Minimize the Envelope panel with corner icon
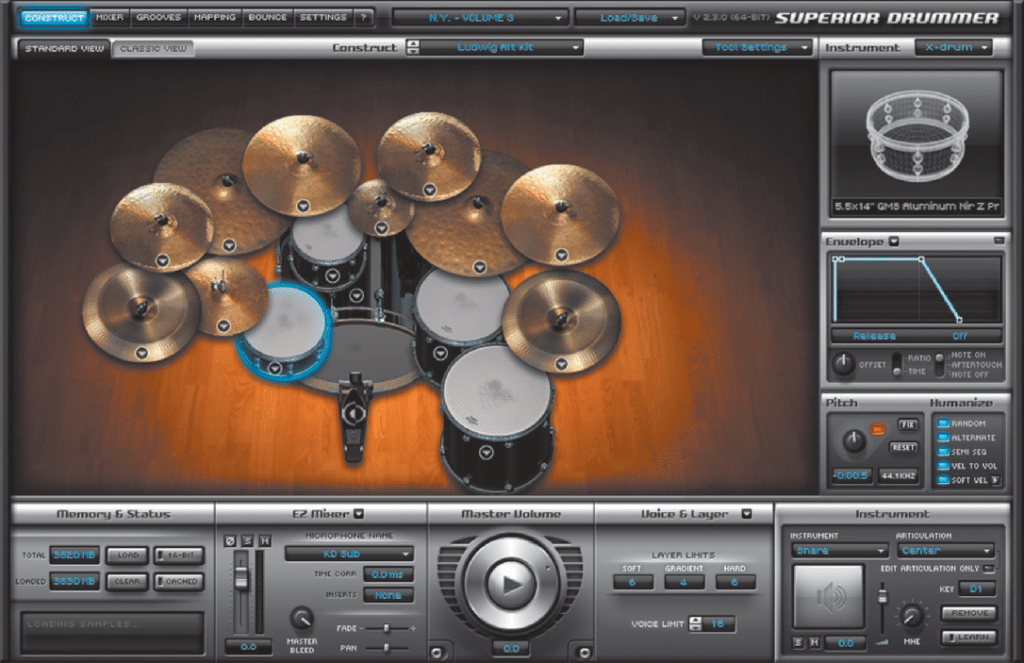Viewport: 1024px width, 663px height. point(999,241)
